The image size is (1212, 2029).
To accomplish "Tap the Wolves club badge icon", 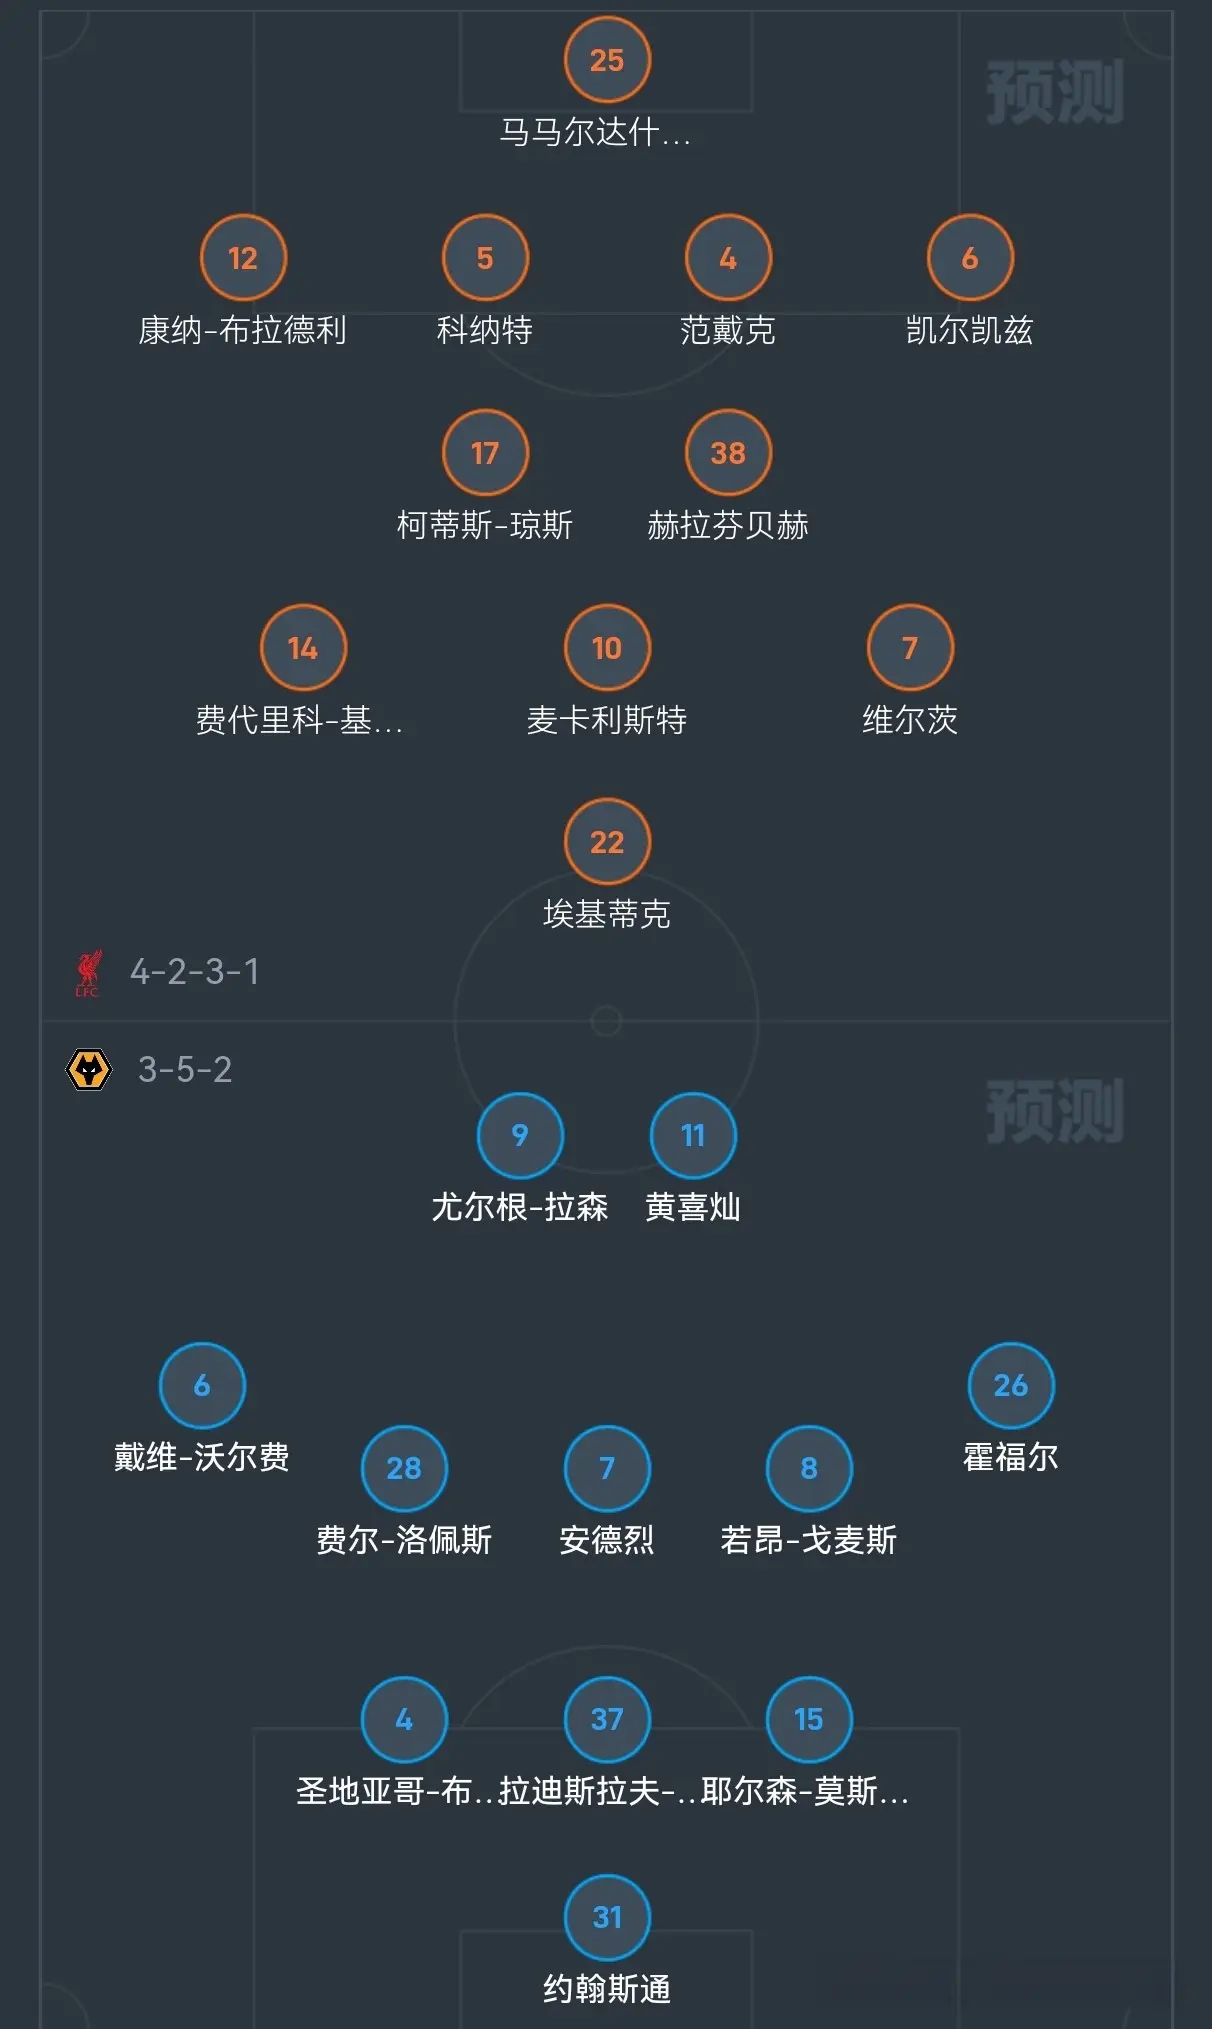I will (89, 1069).
